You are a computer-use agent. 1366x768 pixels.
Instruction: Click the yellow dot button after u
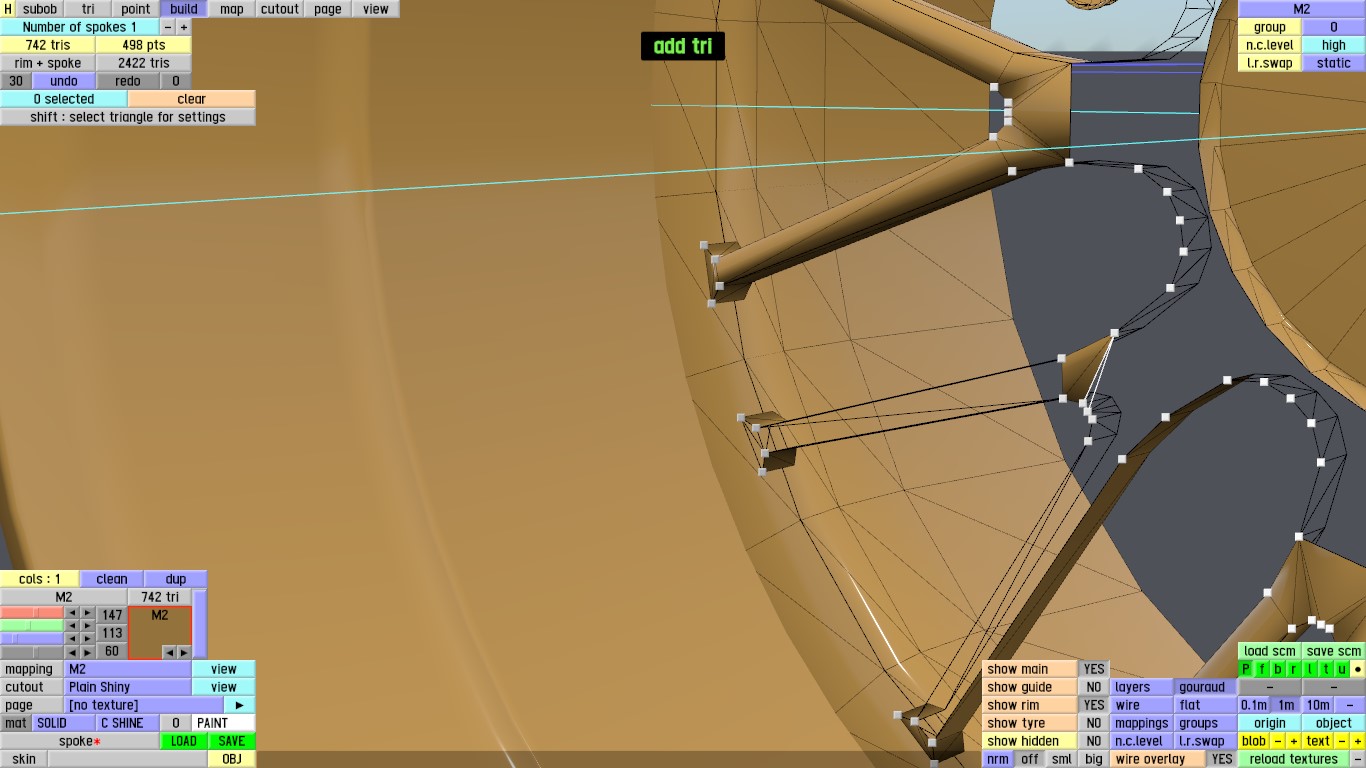pyautogui.click(x=1358, y=669)
